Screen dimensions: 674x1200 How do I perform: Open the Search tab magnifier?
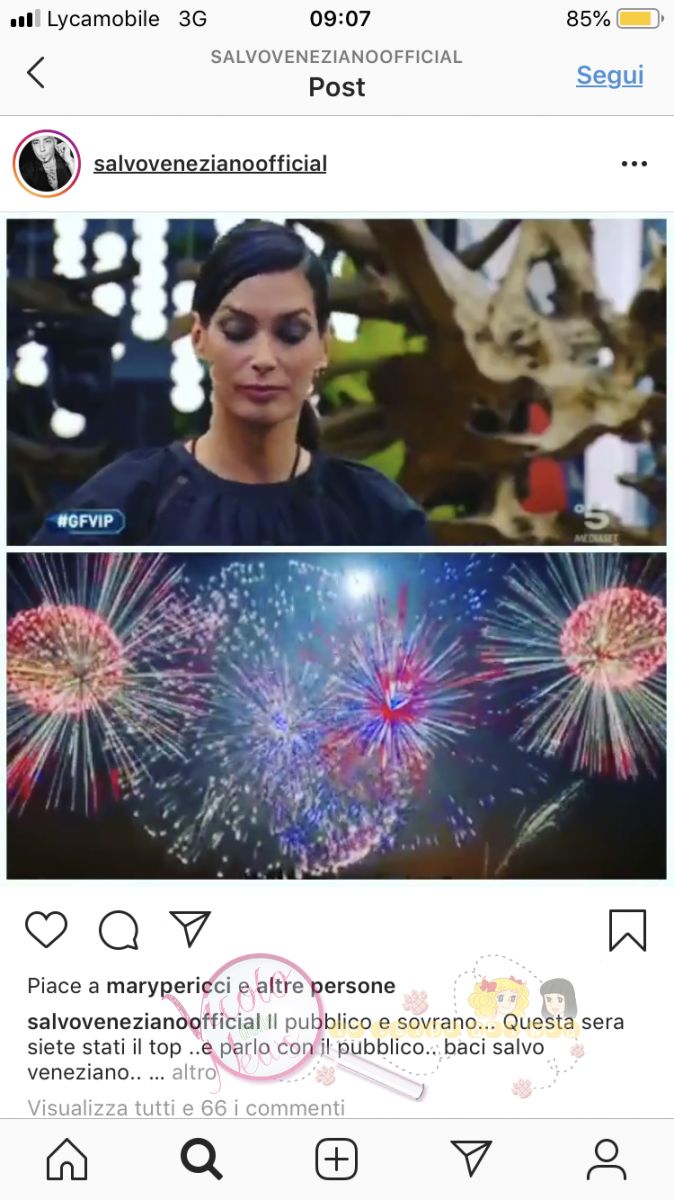pyautogui.click(x=201, y=1159)
